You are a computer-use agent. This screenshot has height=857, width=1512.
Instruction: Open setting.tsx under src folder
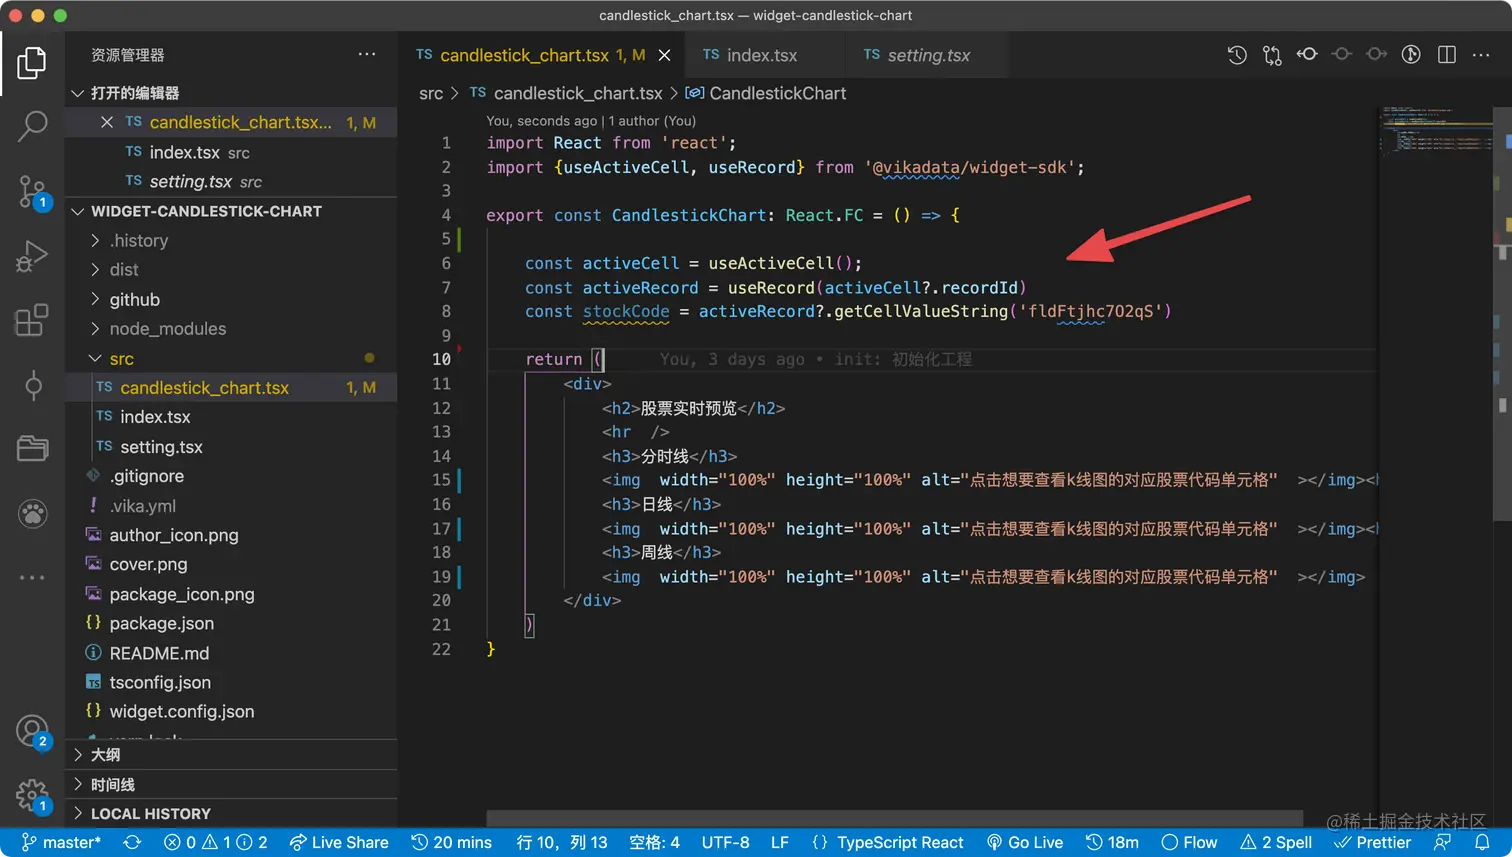(x=231, y=447)
